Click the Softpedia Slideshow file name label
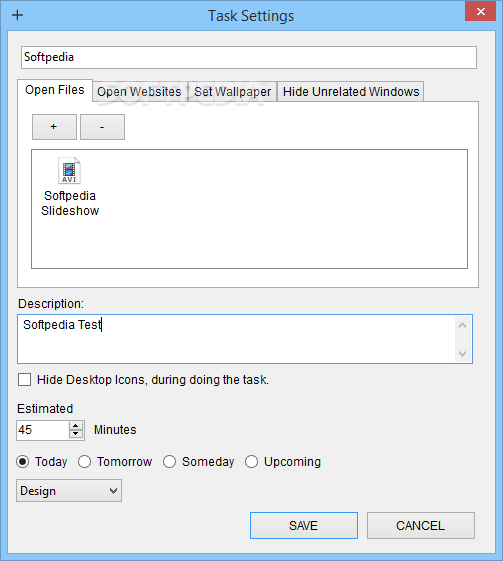503x561 pixels. point(70,203)
